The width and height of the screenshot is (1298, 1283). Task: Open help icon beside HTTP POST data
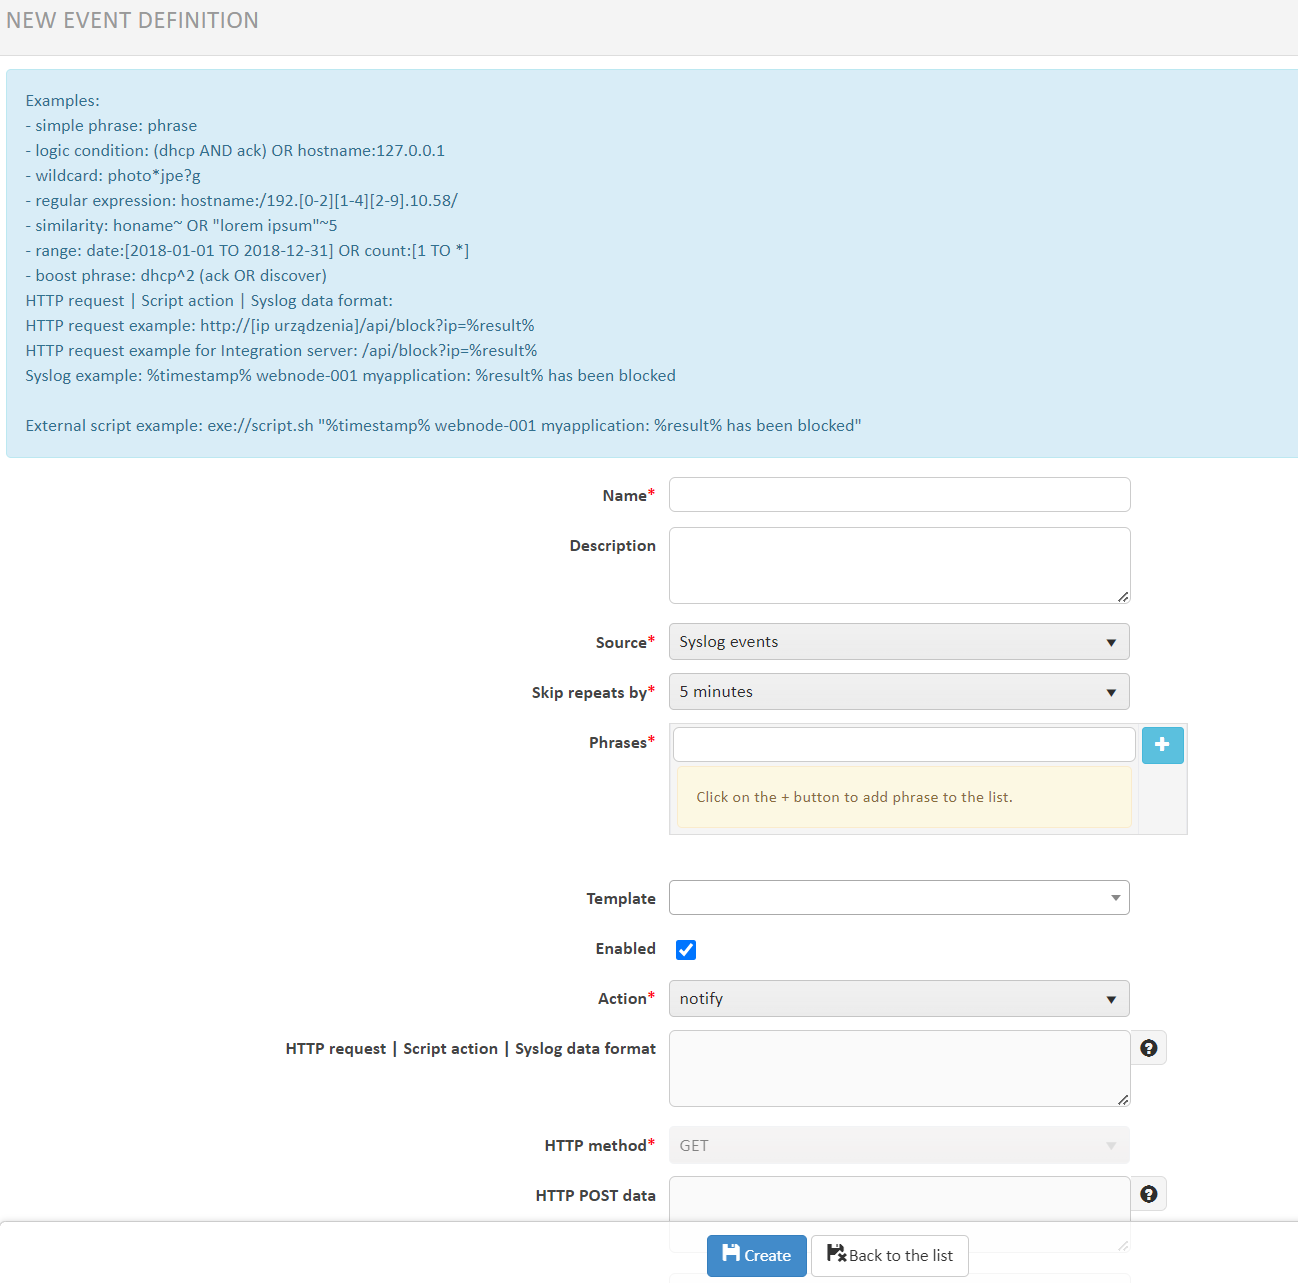click(x=1149, y=1194)
